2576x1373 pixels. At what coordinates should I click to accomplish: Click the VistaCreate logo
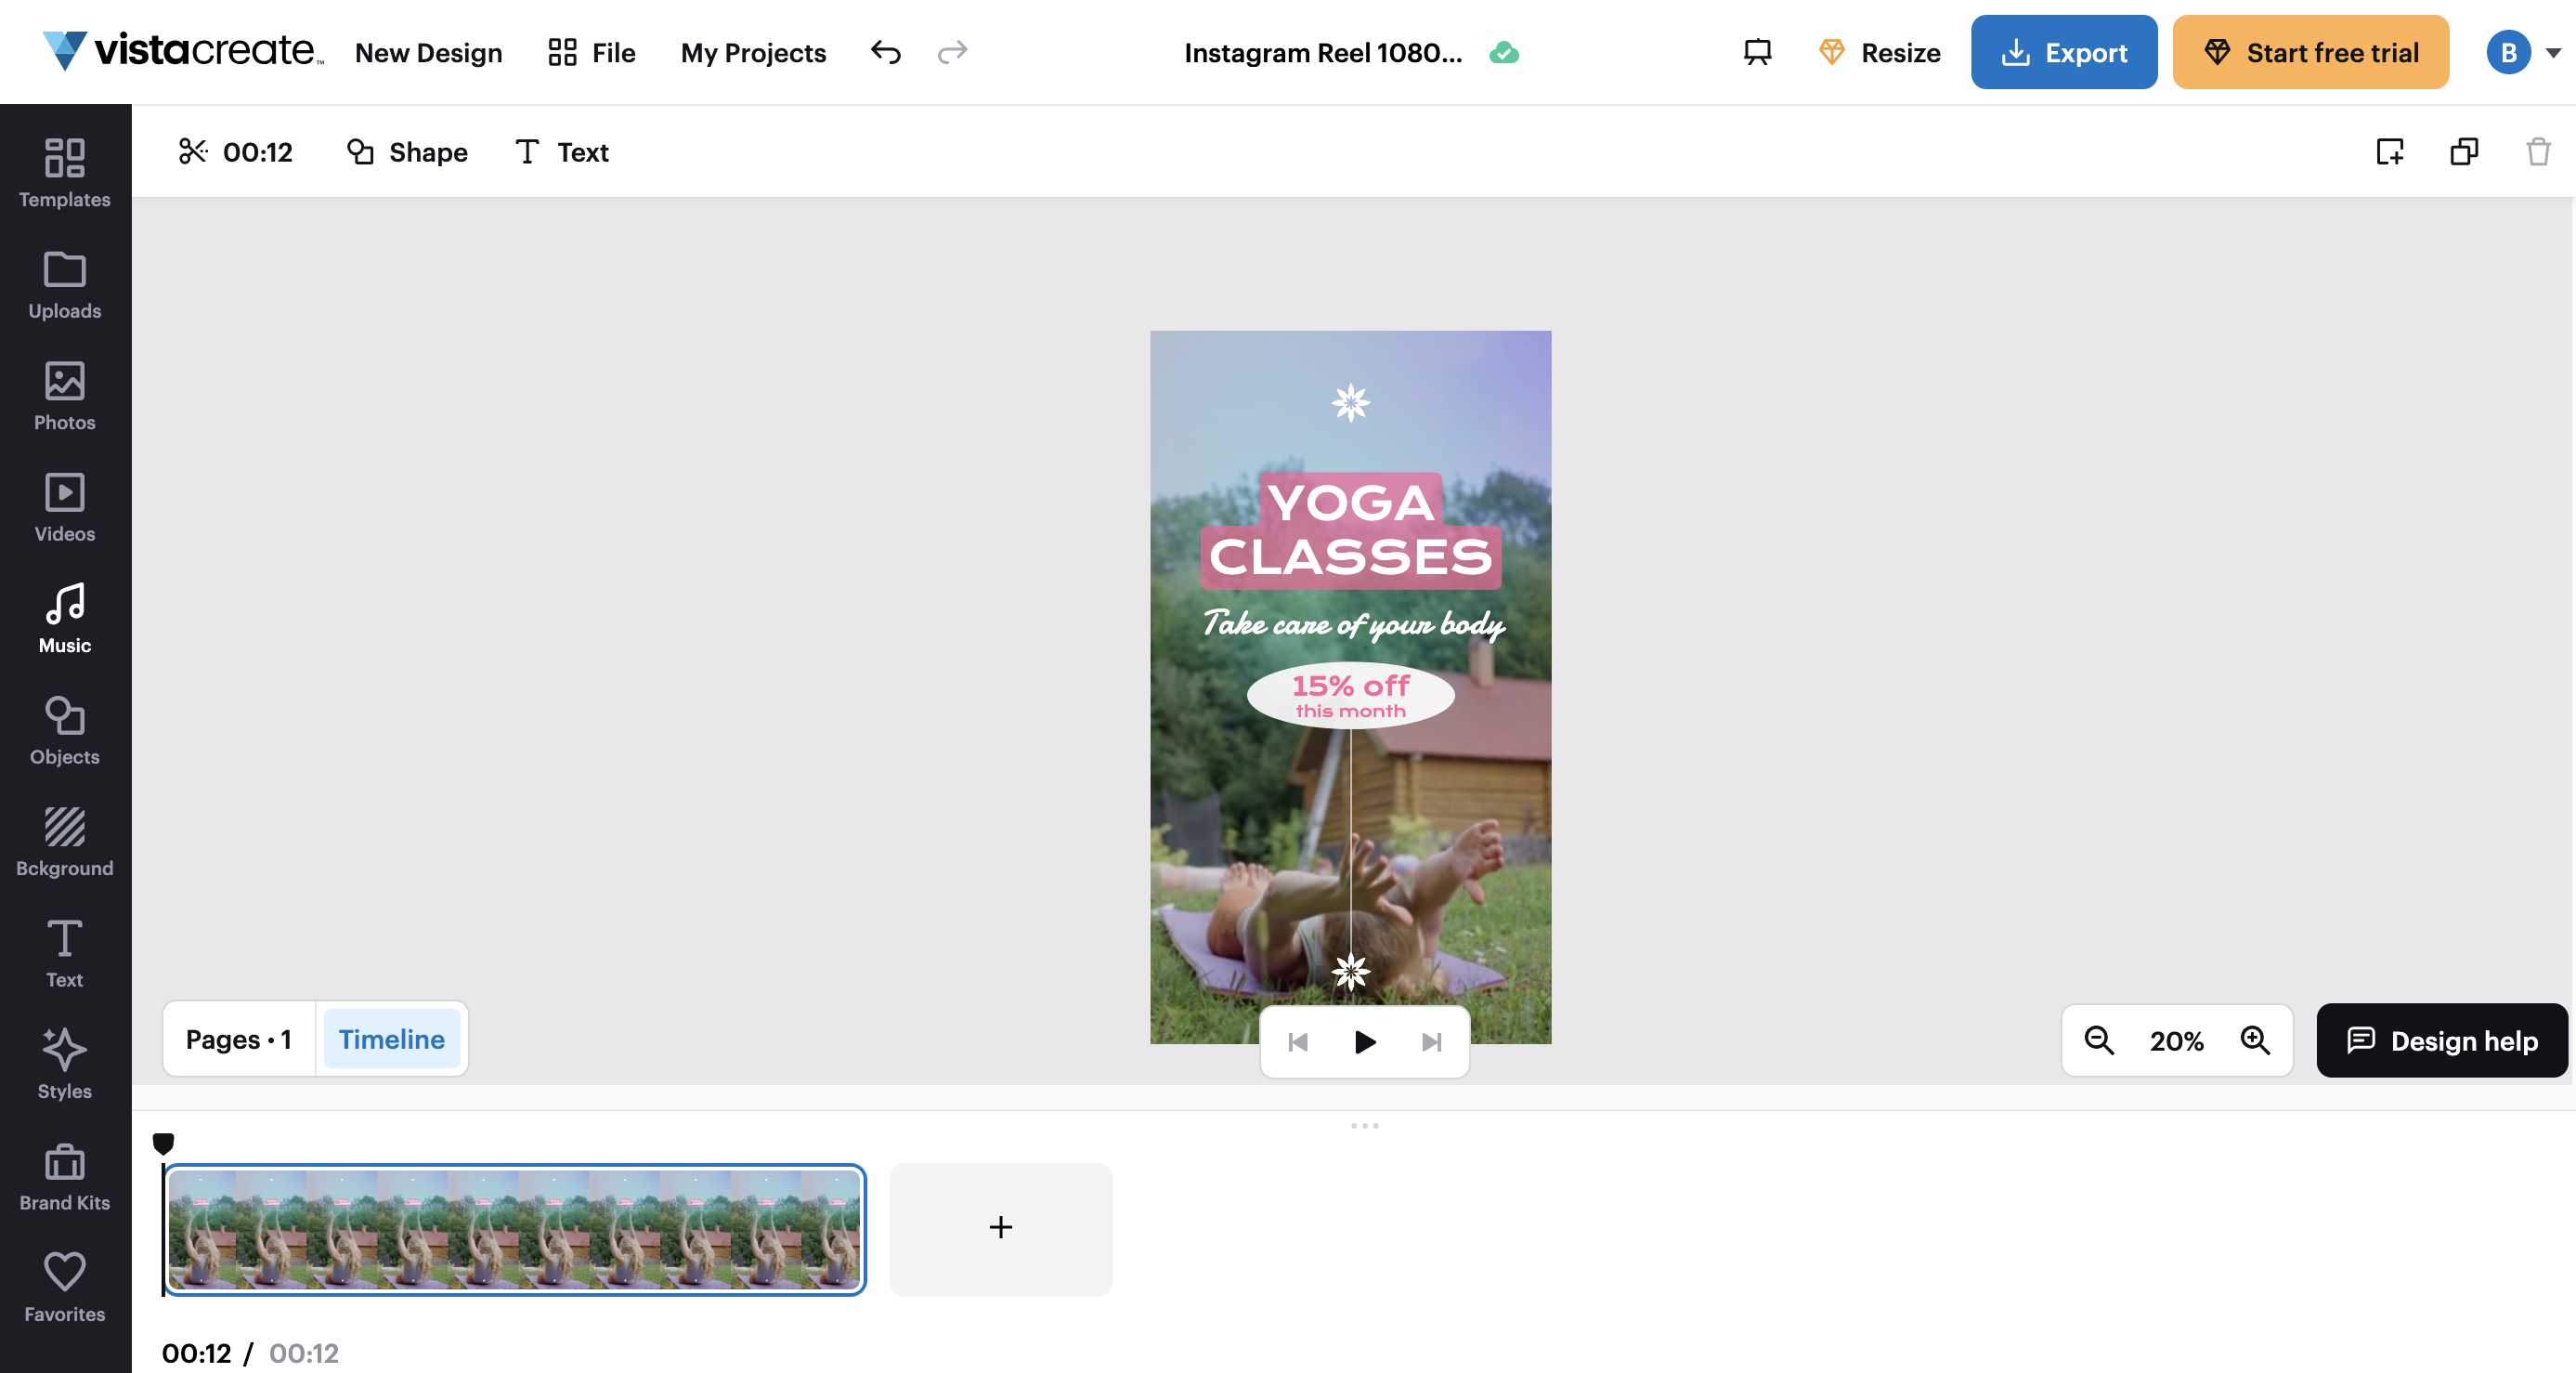[x=183, y=51]
